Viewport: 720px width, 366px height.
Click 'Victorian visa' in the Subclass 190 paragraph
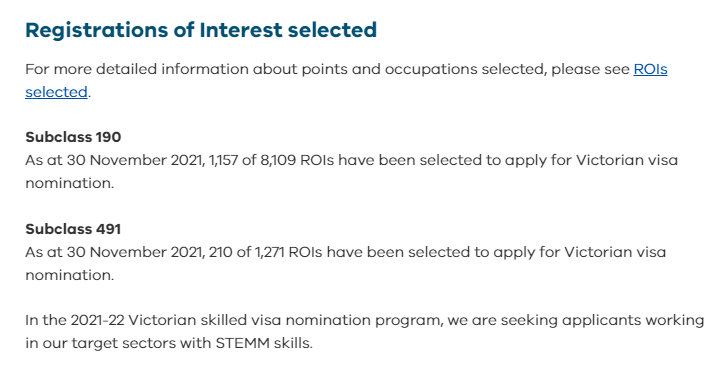pos(627,160)
